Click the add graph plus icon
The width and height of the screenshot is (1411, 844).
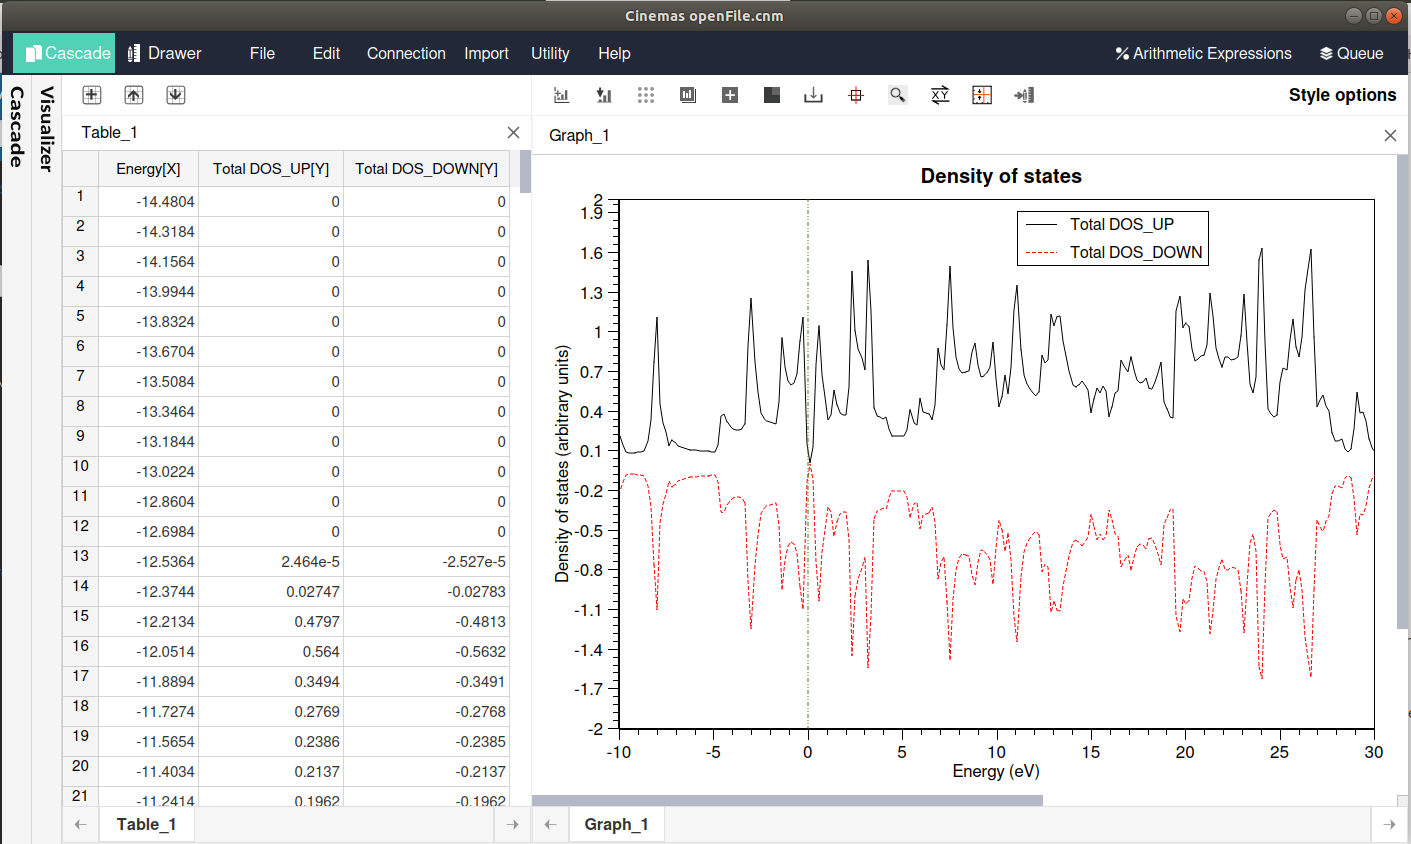pos(730,95)
